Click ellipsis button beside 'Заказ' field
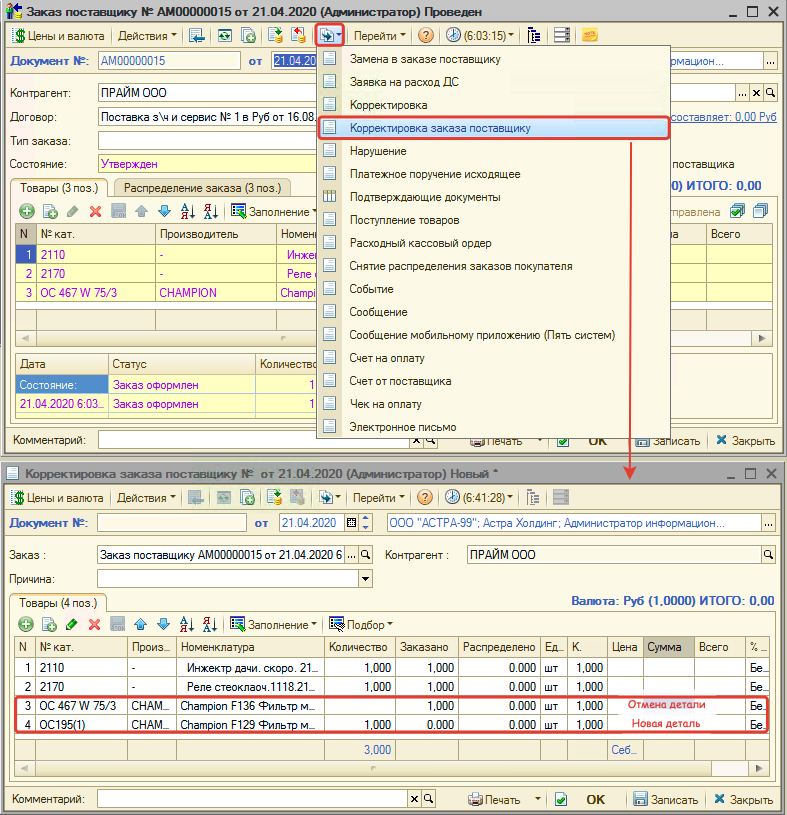Viewport: 787px width, 815px height. coord(352,555)
